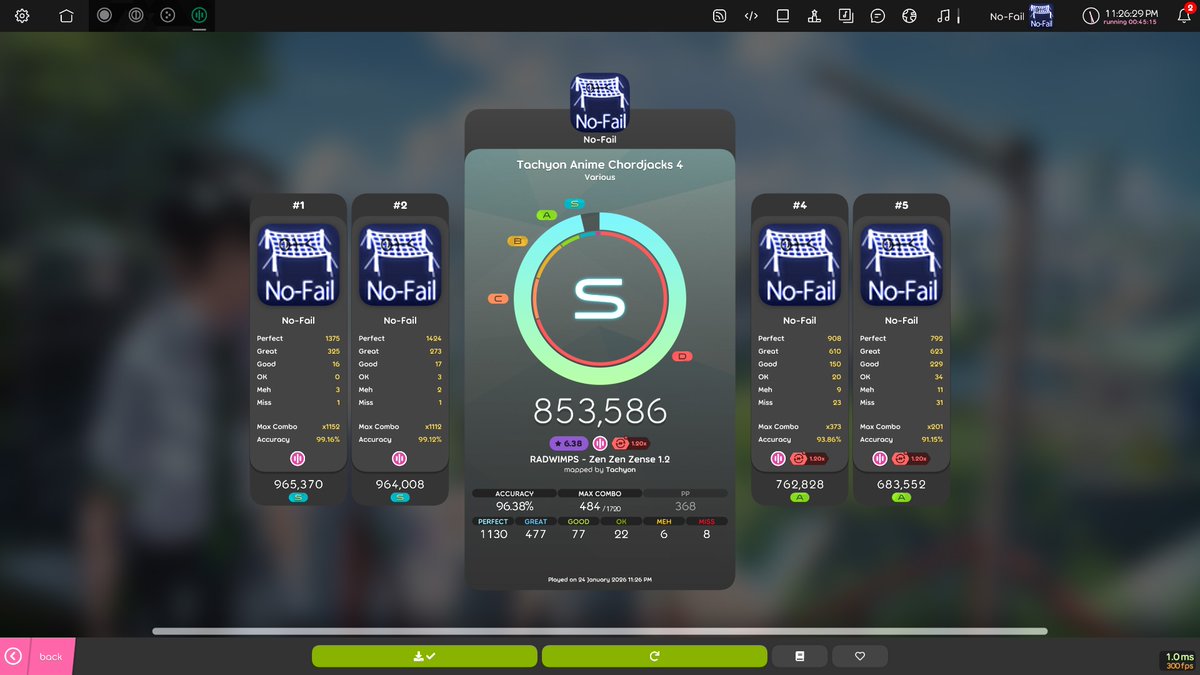
Task: Click the No-Fail avatar on score #2
Action: [x=400, y=264]
